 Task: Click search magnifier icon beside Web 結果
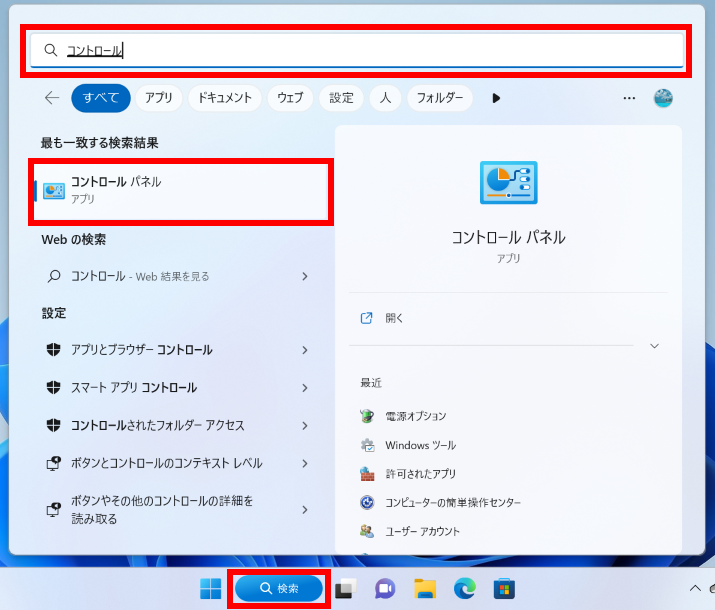54,276
